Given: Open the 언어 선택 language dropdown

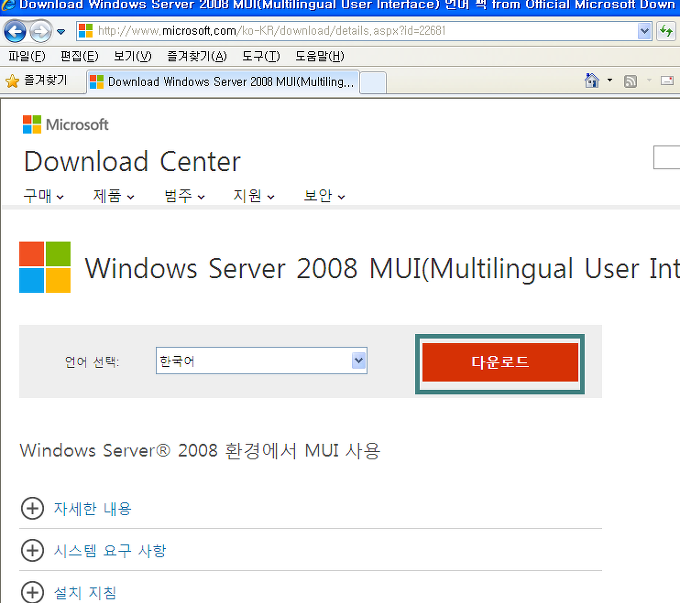Looking at the screenshot, I should tap(262, 360).
